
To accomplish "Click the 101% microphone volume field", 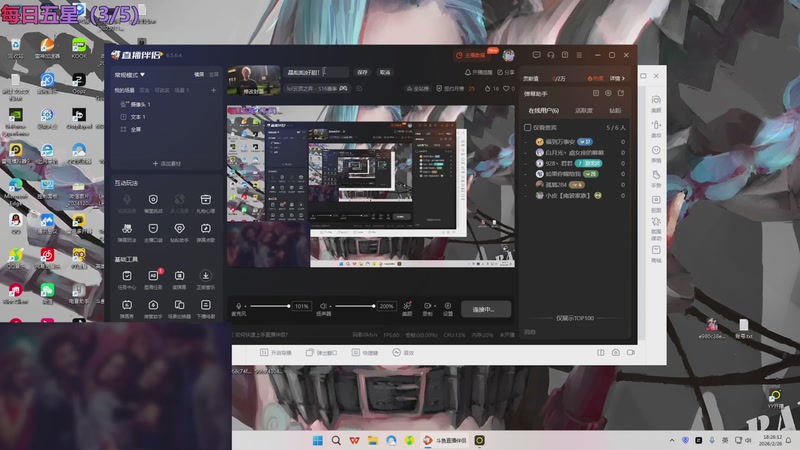I will [302, 306].
